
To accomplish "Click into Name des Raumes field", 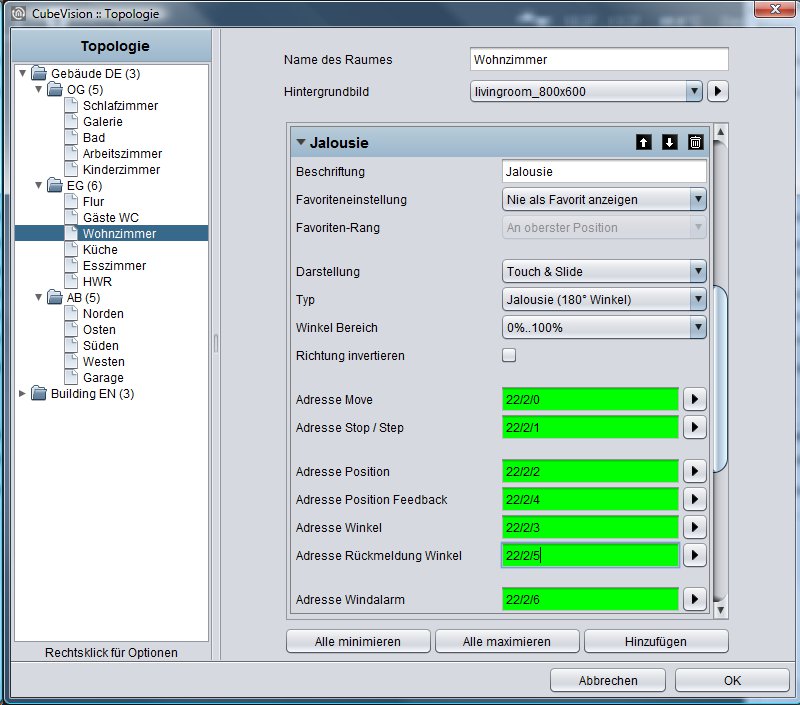I will [x=599, y=59].
